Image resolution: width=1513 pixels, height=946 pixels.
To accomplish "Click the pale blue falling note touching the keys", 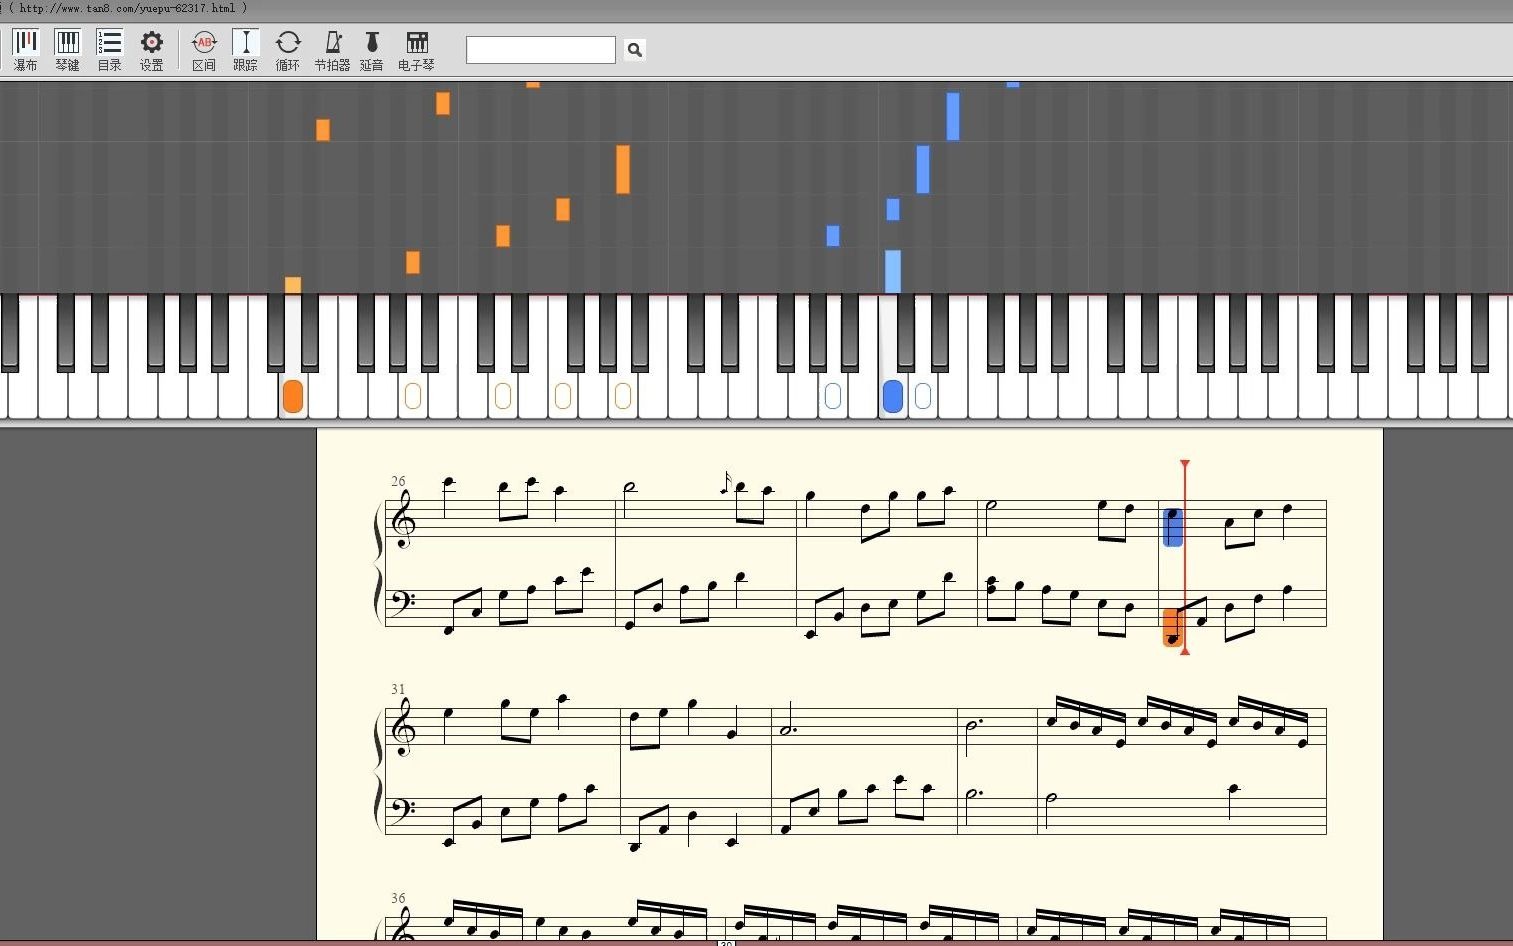I will click(x=893, y=271).
